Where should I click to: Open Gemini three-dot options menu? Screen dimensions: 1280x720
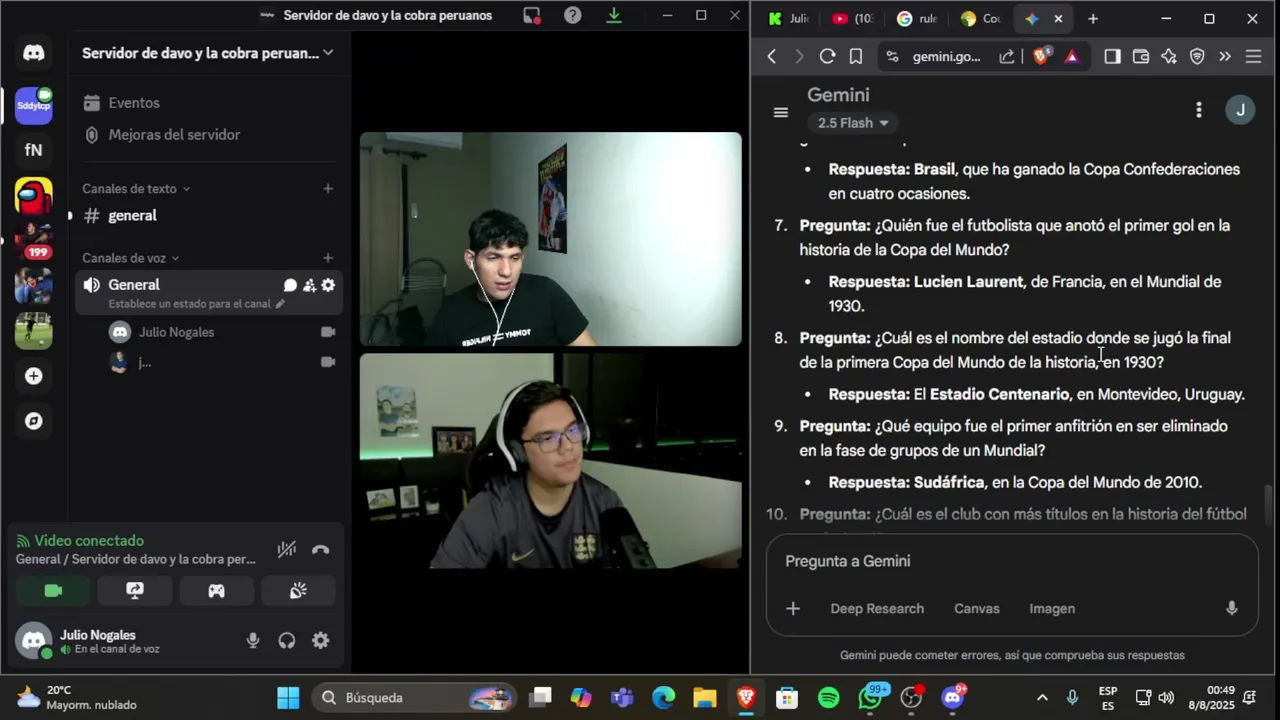click(x=1198, y=110)
